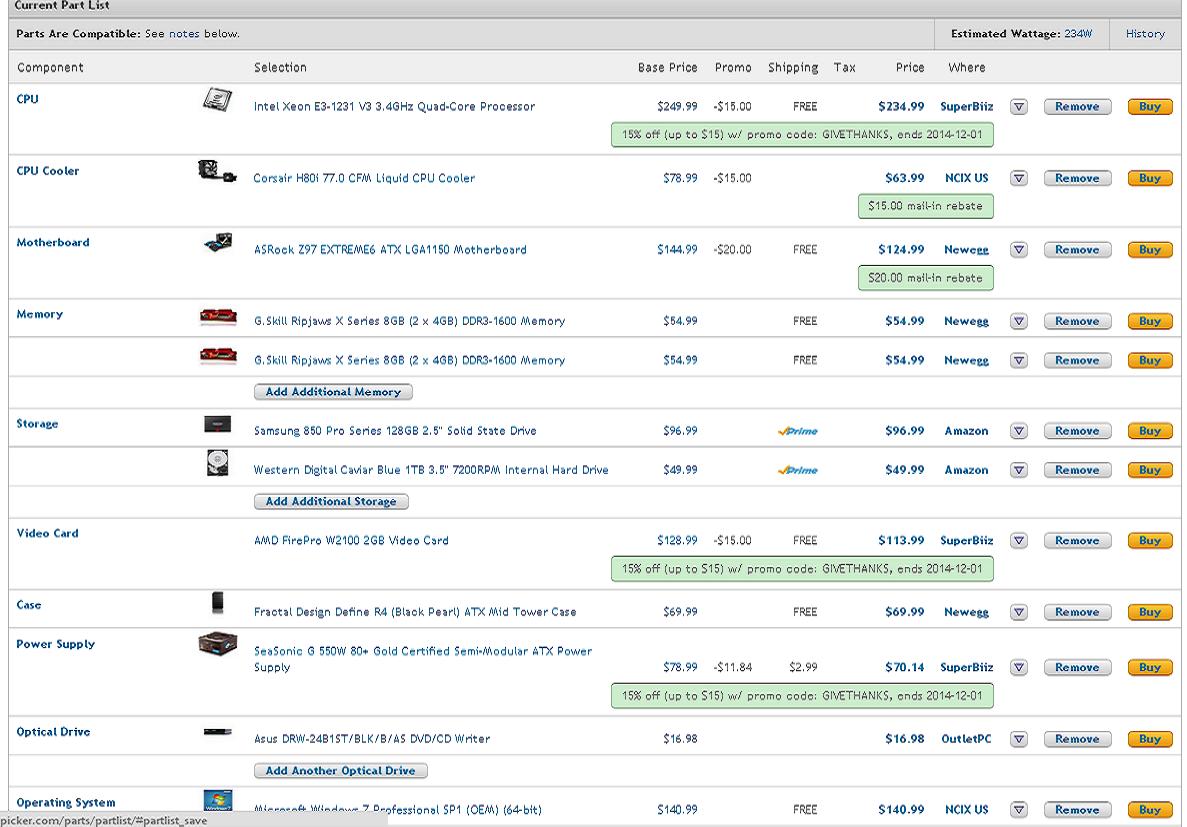Image resolution: width=1187 pixels, height=827 pixels.
Task: Click the Samsung 850 Pro SSD thumbnail
Action: coord(218,424)
